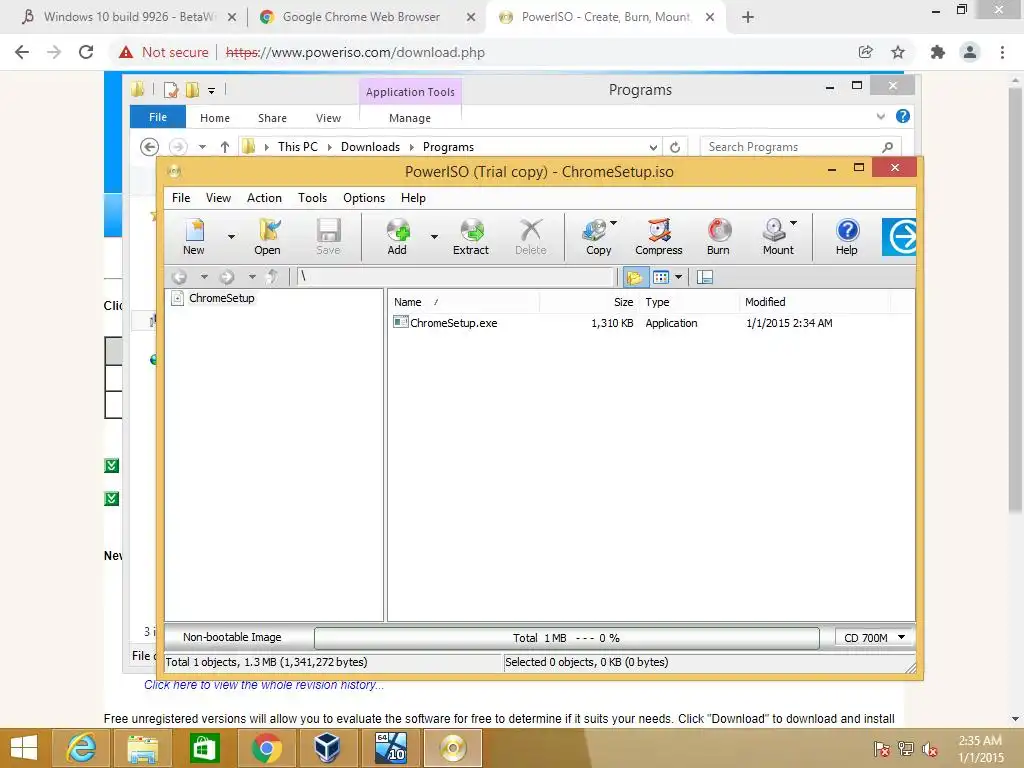Open Internet Explorer from the taskbar
This screenshot has height=768, width=1024.
pyautogui.click(x=81, y=748)
